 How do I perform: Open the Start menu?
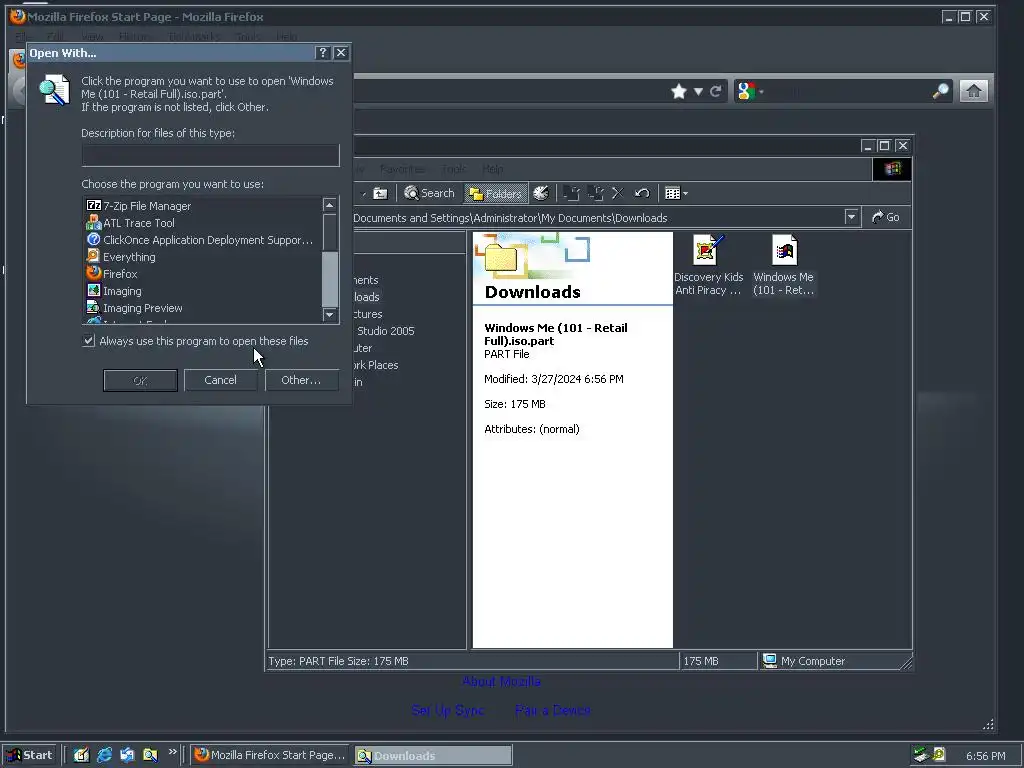tap(29, 755)
